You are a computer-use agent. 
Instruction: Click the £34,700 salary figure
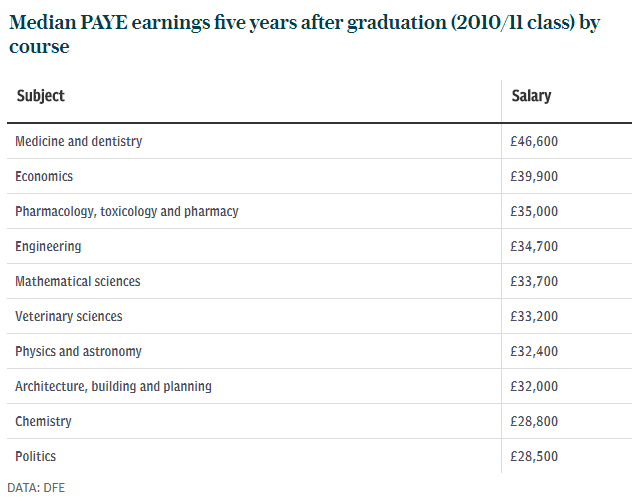coord(534,246)
